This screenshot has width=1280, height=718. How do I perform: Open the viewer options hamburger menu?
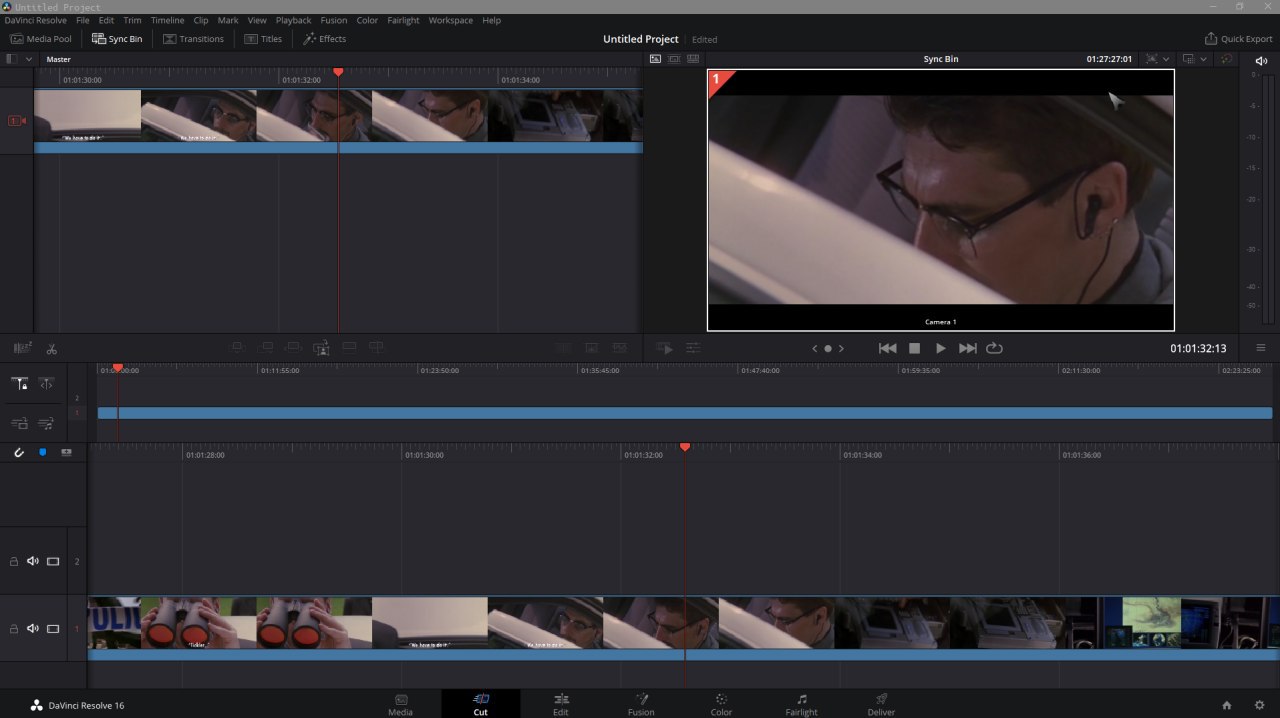(1261, 348)
